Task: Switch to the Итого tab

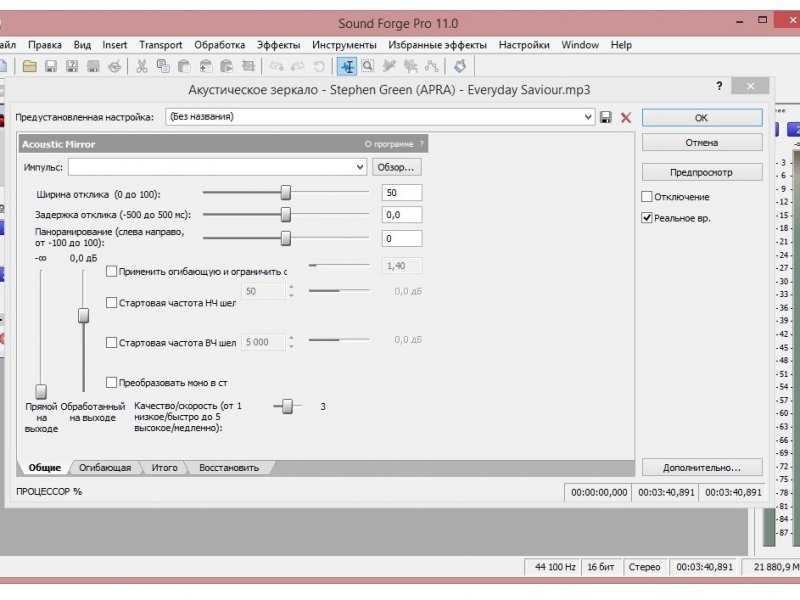Action: [164, 467]
